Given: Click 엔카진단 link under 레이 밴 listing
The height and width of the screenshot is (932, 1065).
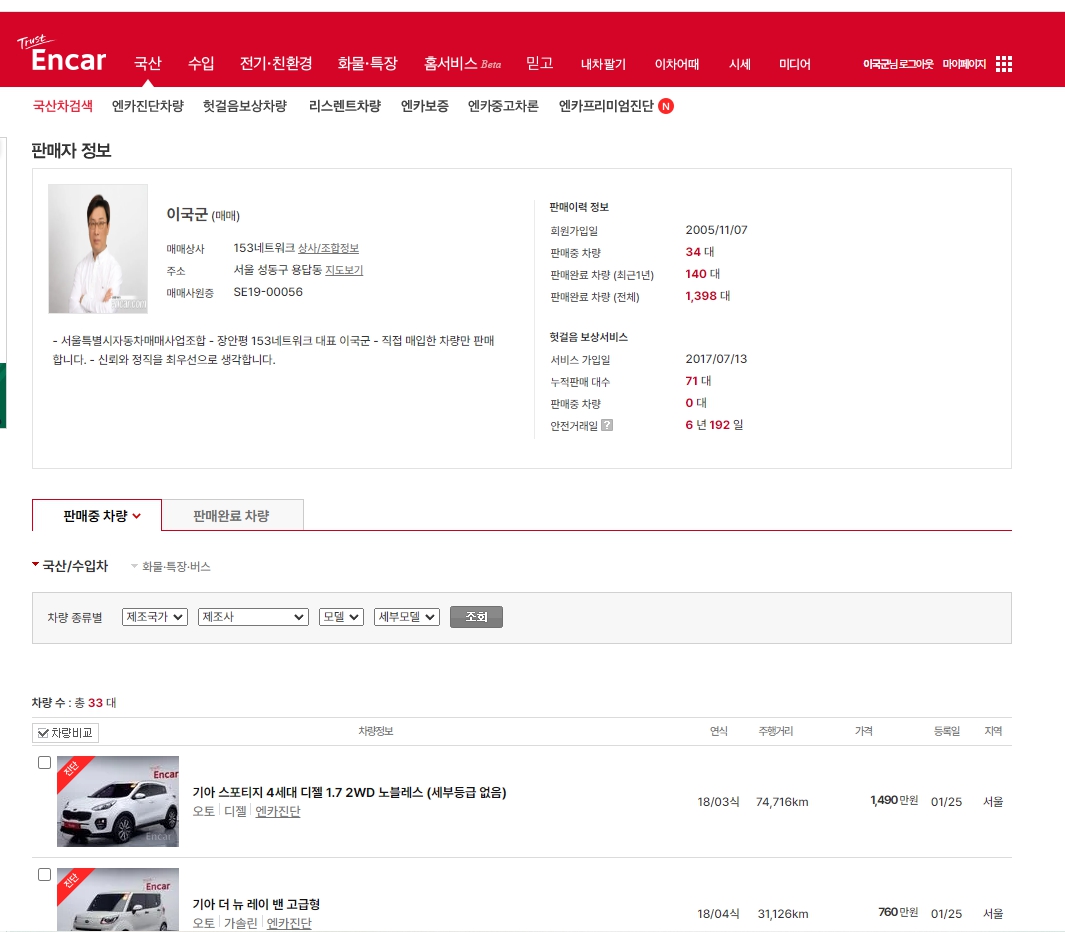Looking at the screenshot, I should click(x=289, y=923).
